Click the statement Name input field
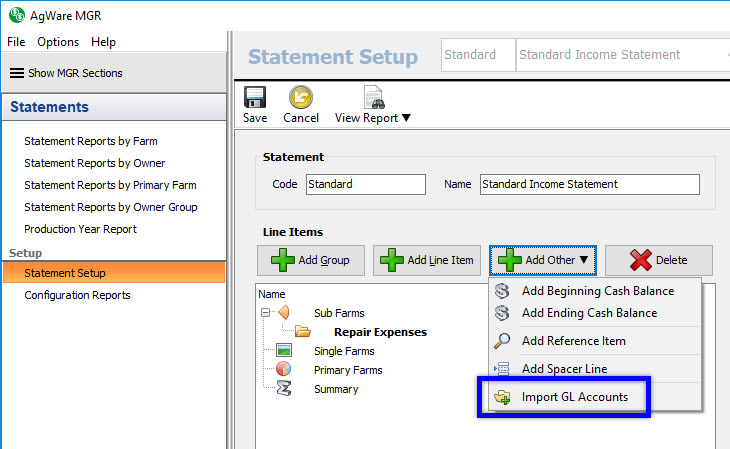 point(588,184)
